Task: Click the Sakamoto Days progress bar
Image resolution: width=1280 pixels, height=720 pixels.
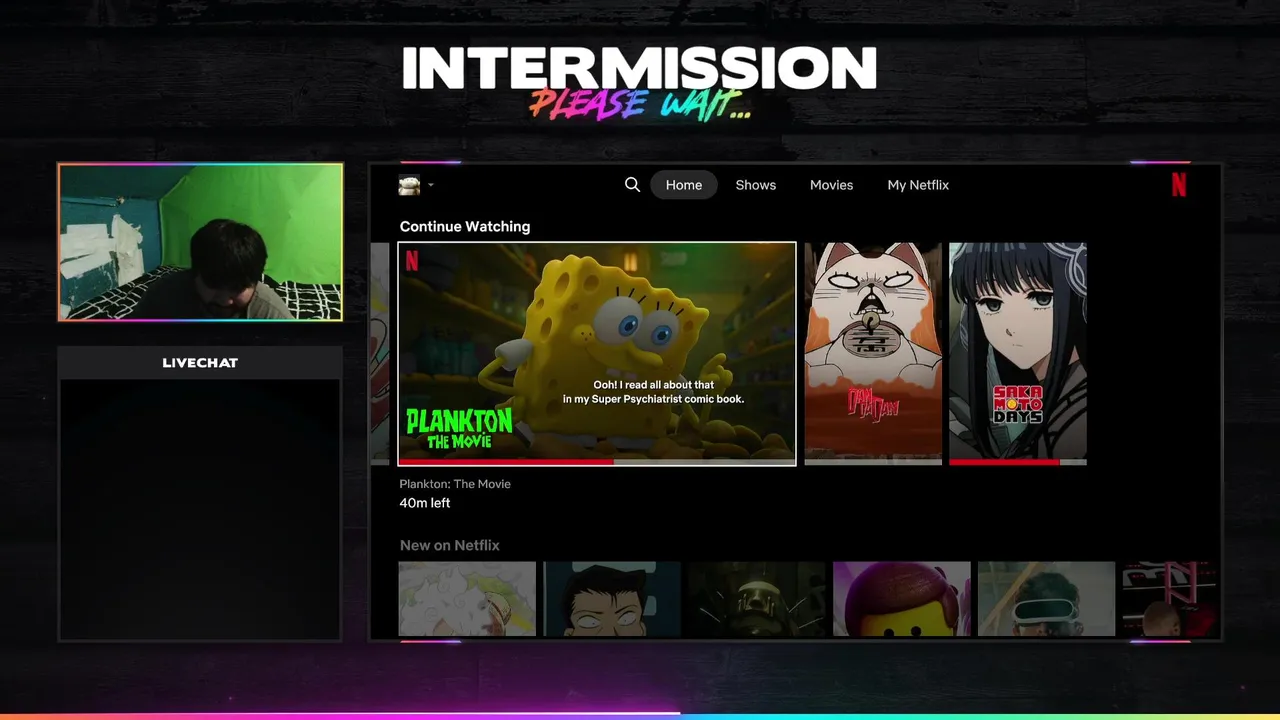Action: [x=1018, y=462]
